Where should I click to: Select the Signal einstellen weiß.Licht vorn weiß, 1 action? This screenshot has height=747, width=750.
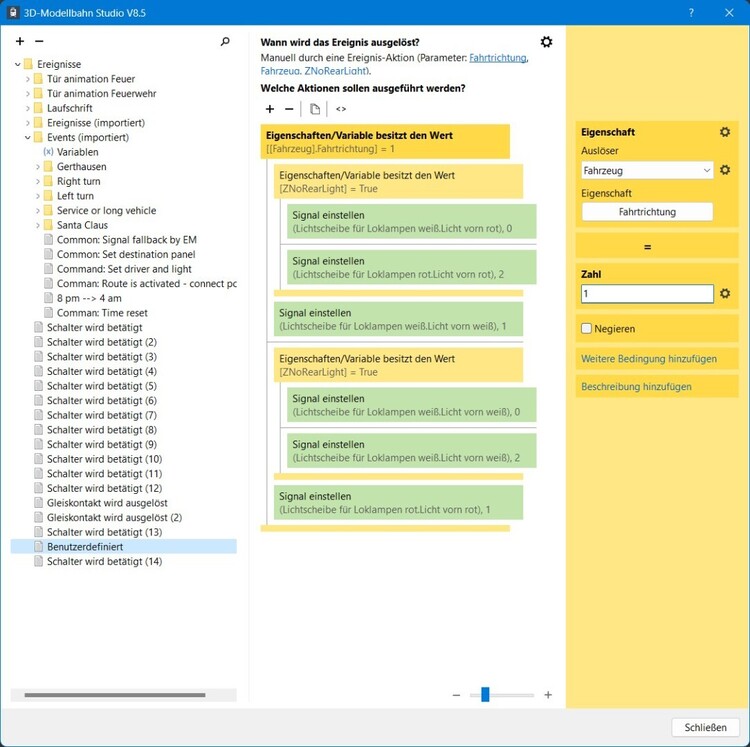398,319
